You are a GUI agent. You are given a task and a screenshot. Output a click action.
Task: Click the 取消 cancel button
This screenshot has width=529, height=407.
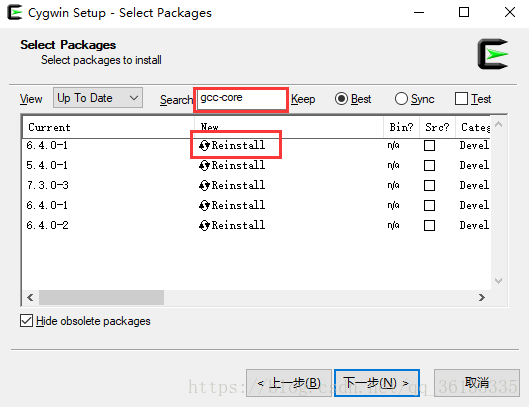click(x=476, y=383)
